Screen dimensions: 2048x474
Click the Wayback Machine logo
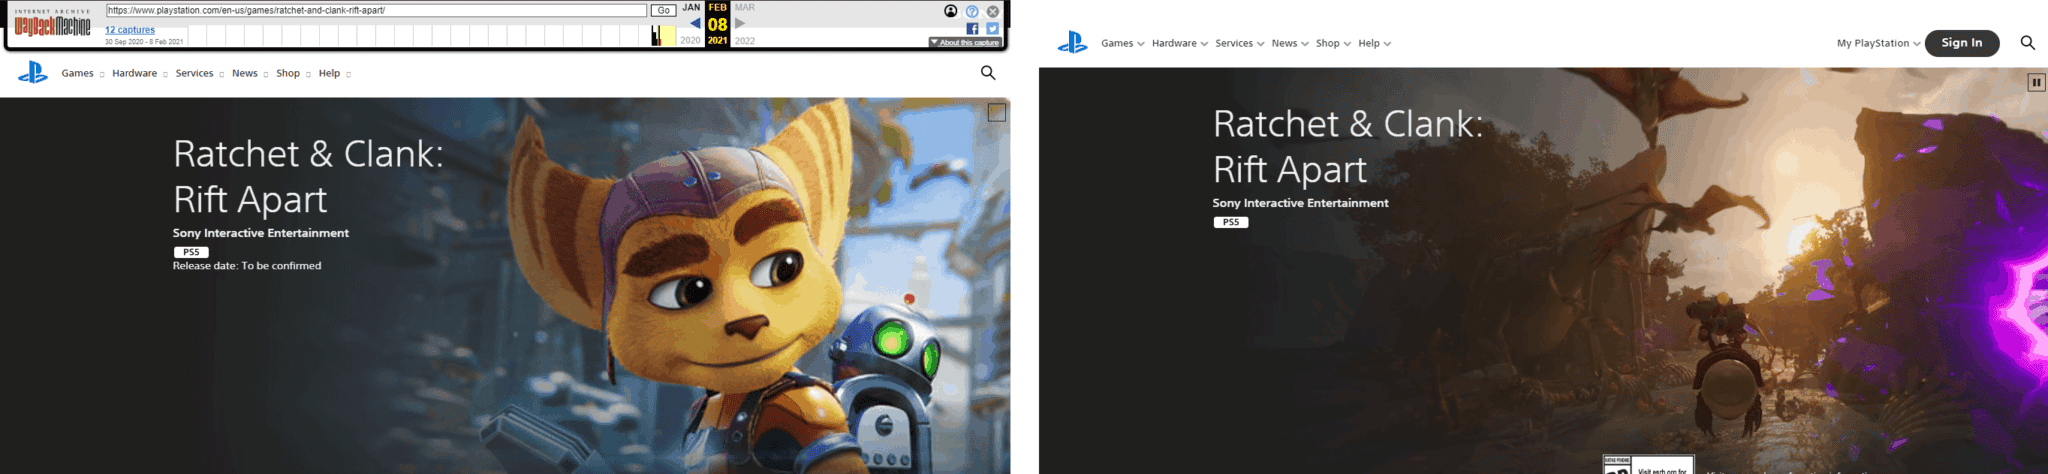coord(52,25)
